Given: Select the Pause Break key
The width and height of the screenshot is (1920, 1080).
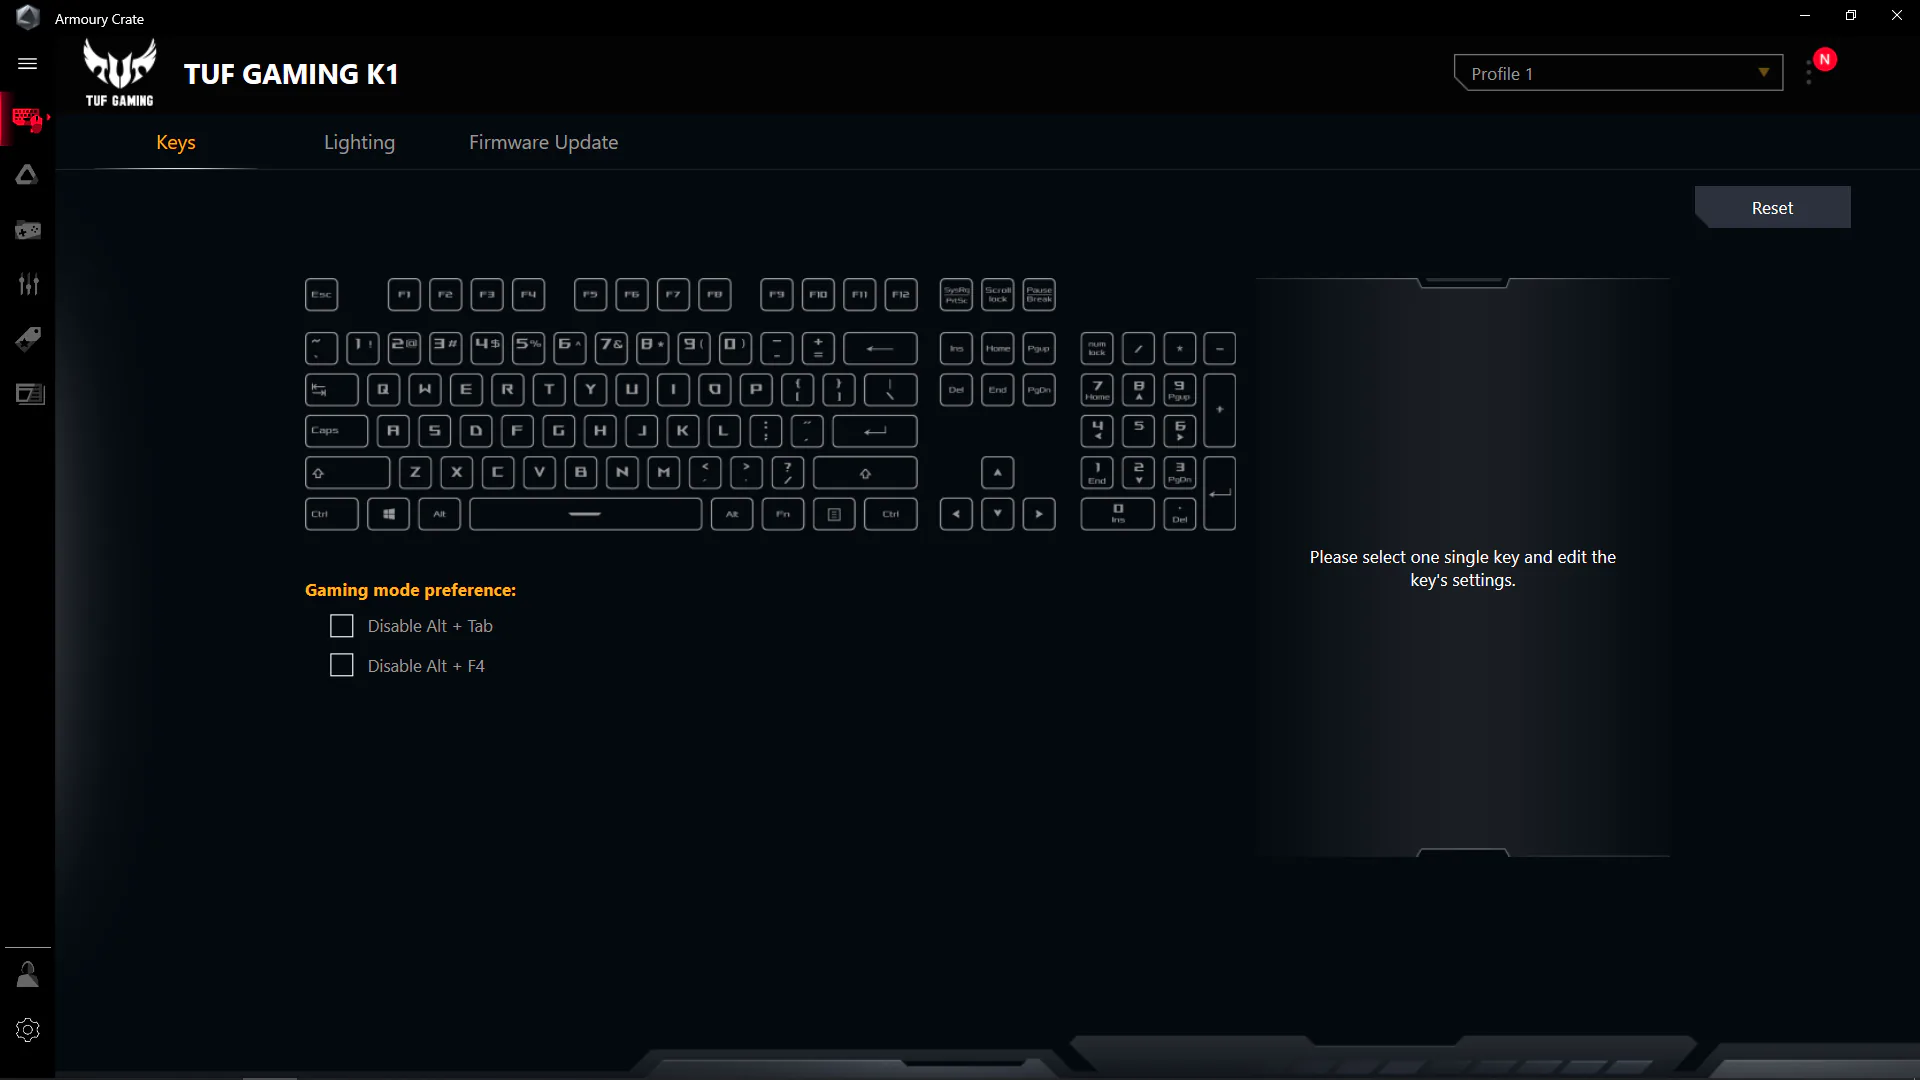Looking at the screenshot, I should pos(1039,294).
